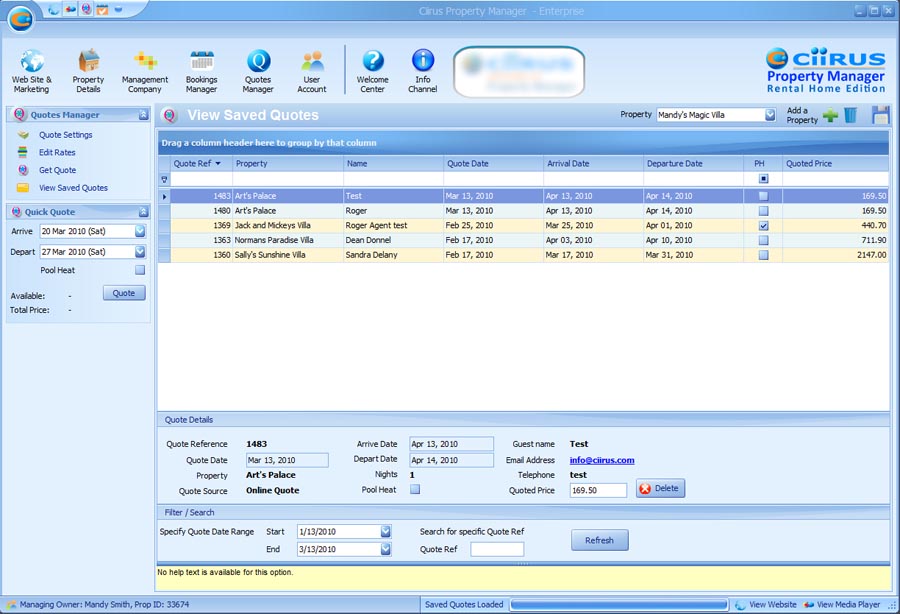Viewport: 900px width, 614px height.
Task: Toggle the PH column filter checkbox
Action: [x=763, y=179]
